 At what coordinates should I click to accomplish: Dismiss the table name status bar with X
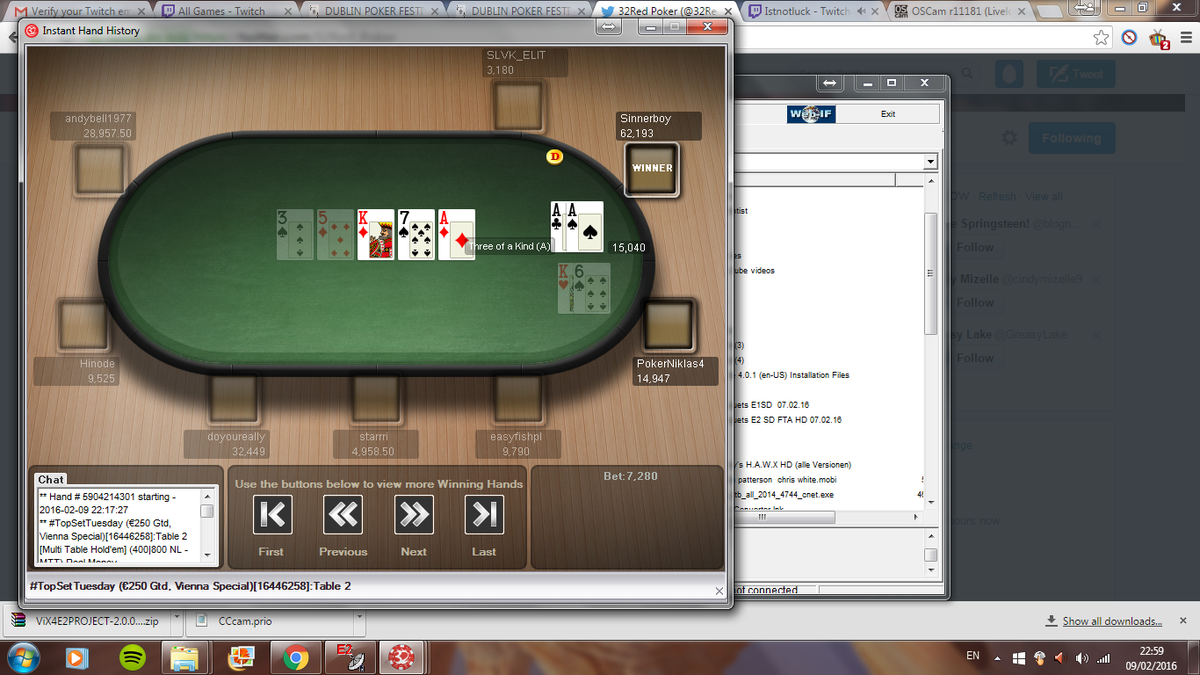(720, 591)
